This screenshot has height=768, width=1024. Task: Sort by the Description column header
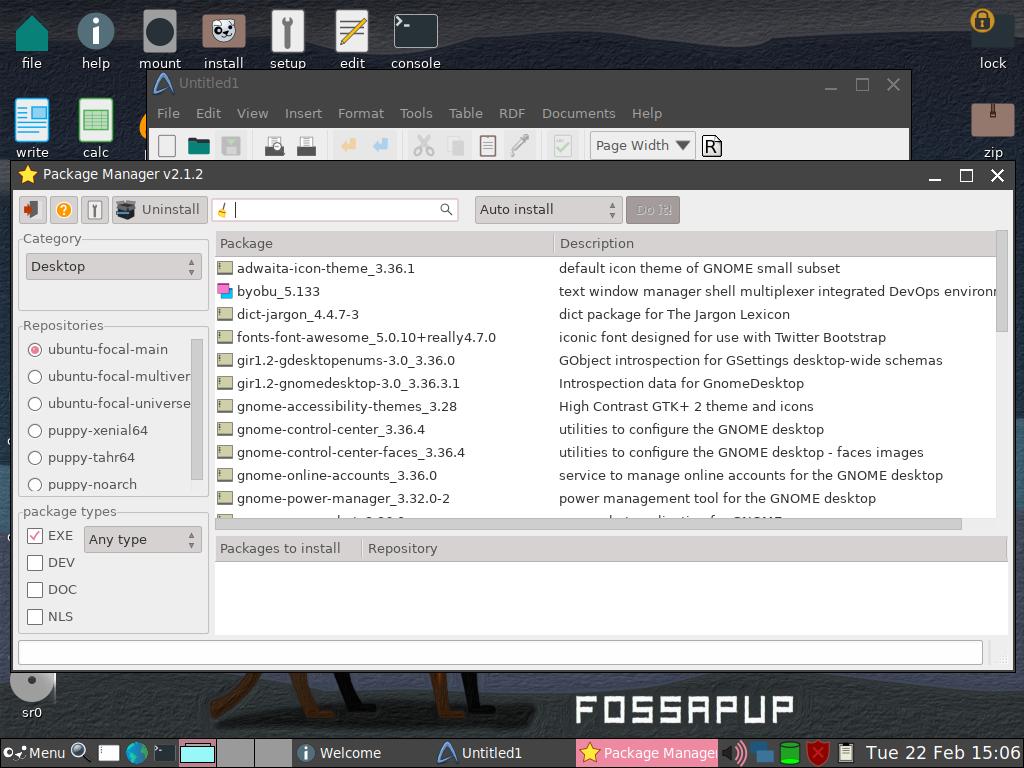(775, 244)
